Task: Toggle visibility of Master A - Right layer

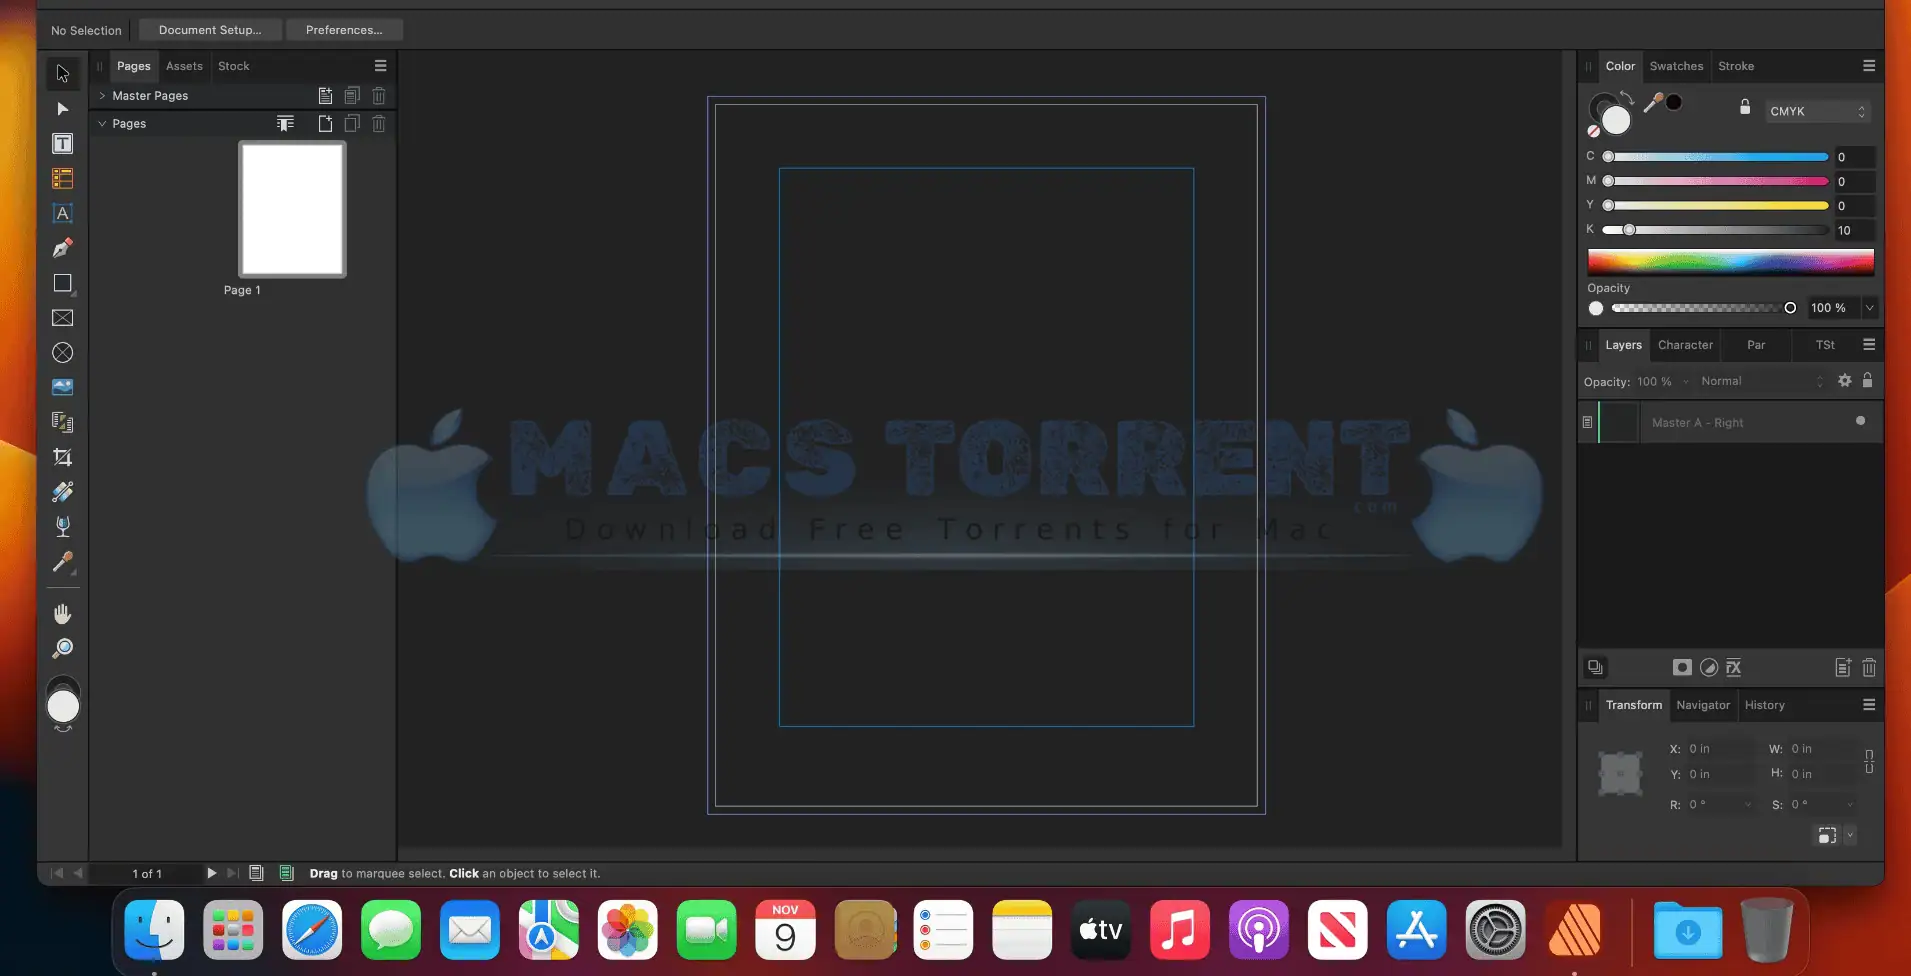Action: (1860, 421)
